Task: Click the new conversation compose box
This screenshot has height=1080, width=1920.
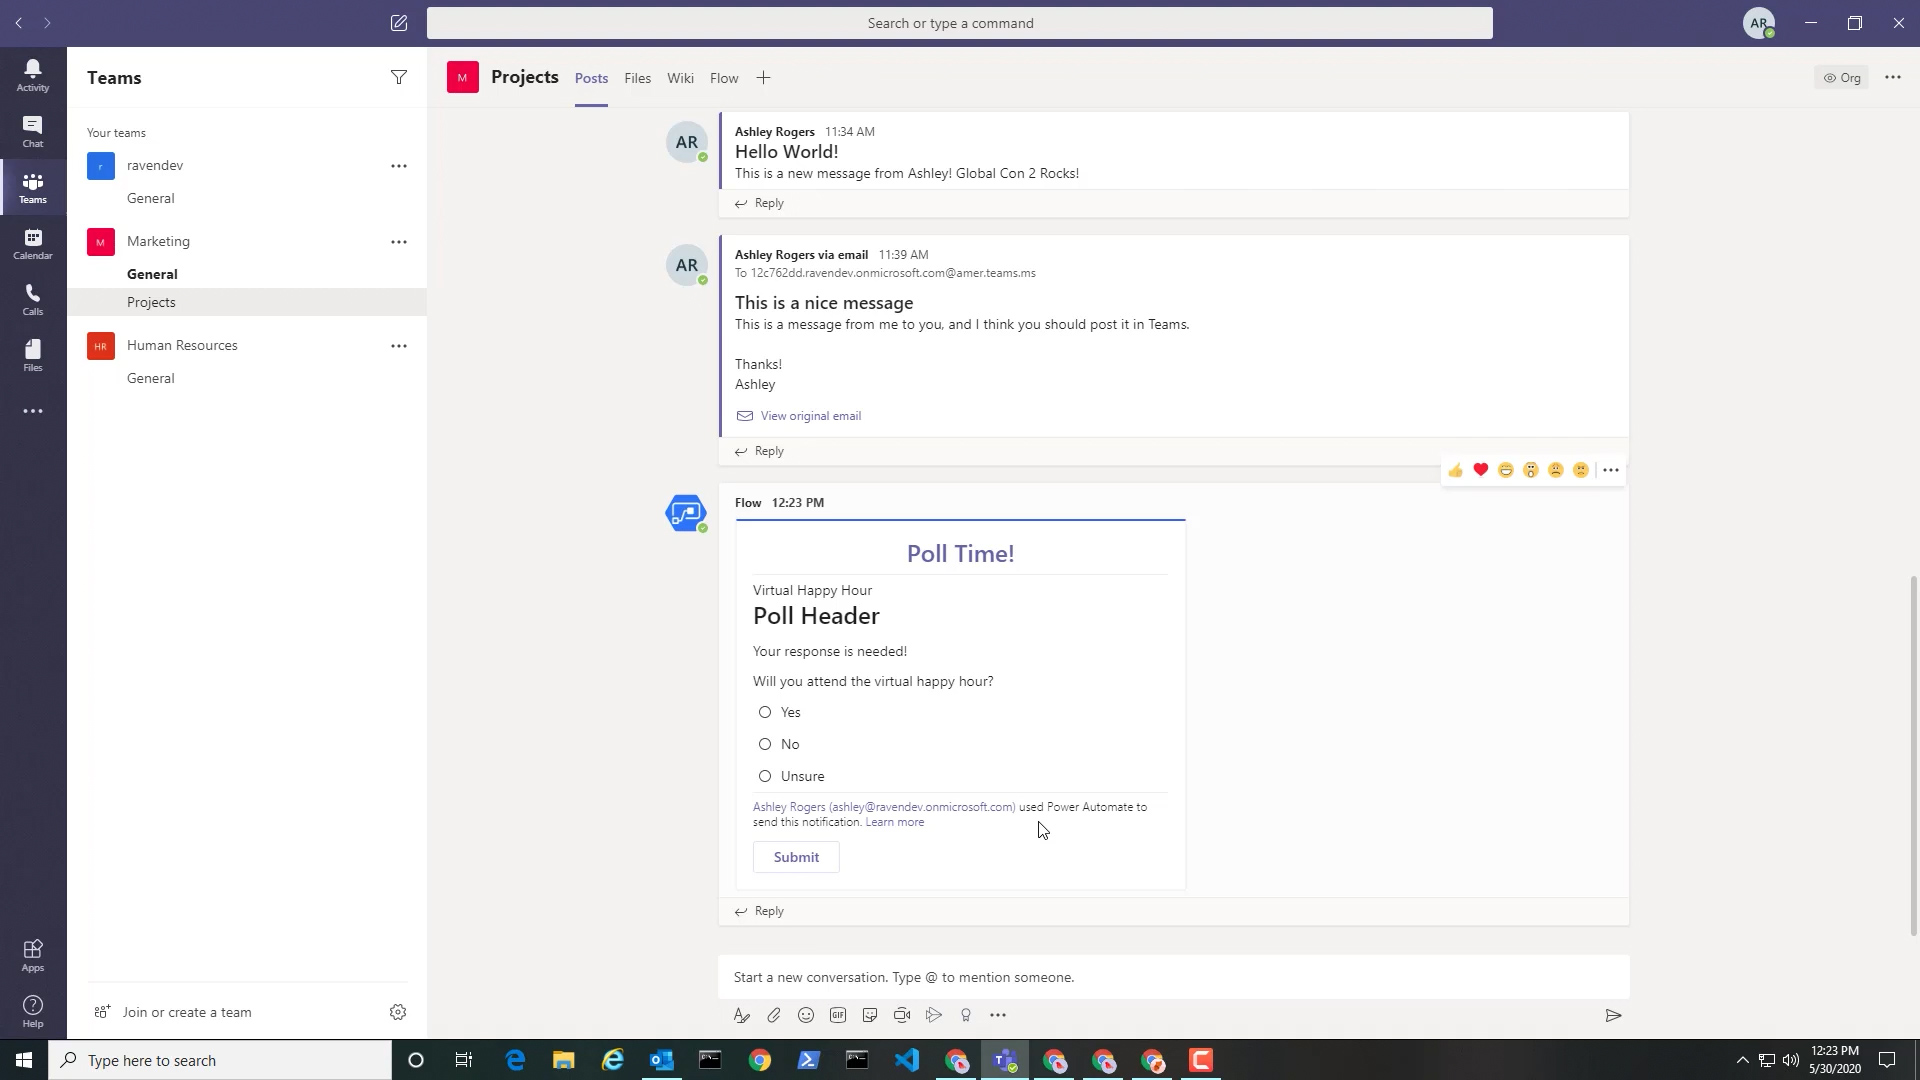Action: click(1173, 977)
